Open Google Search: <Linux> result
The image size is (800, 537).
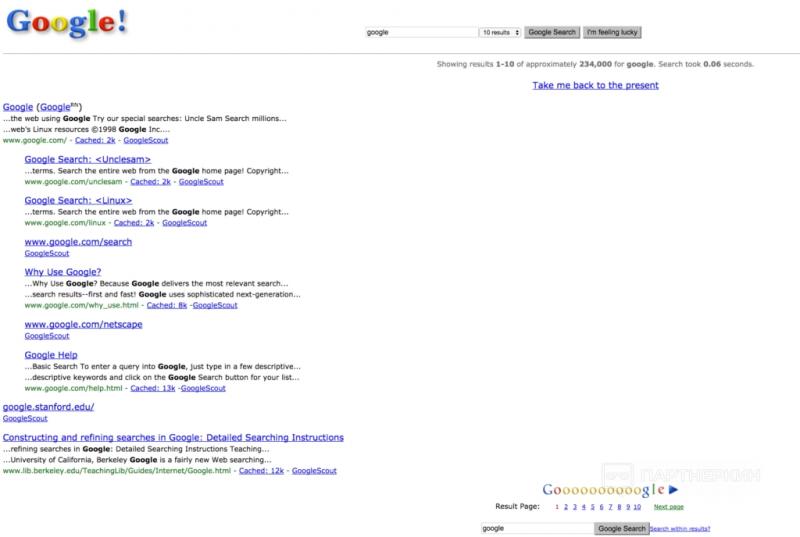tap(78, 200)
